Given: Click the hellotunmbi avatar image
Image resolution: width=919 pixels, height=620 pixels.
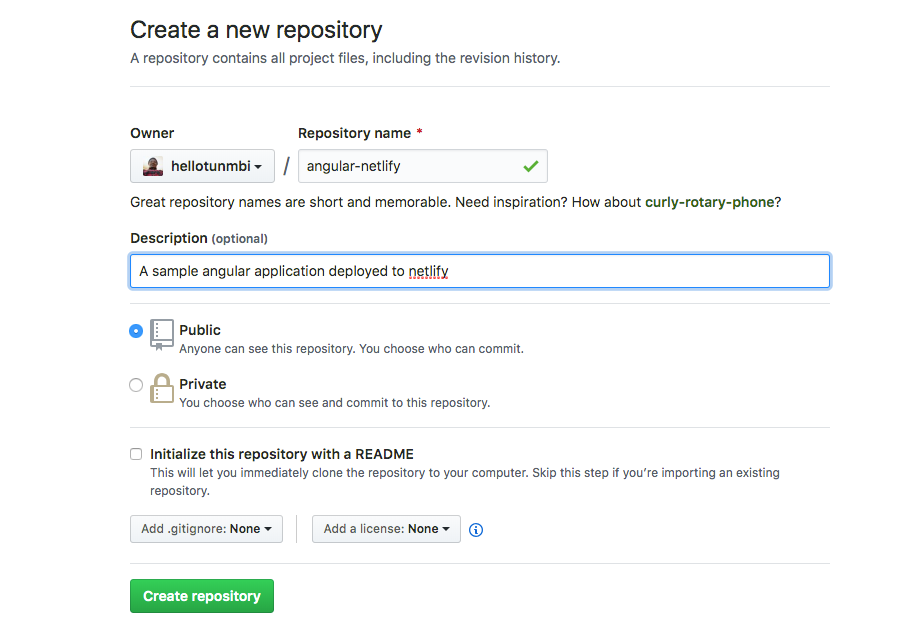Looking at the screenshot, I should tap(153, 166).
